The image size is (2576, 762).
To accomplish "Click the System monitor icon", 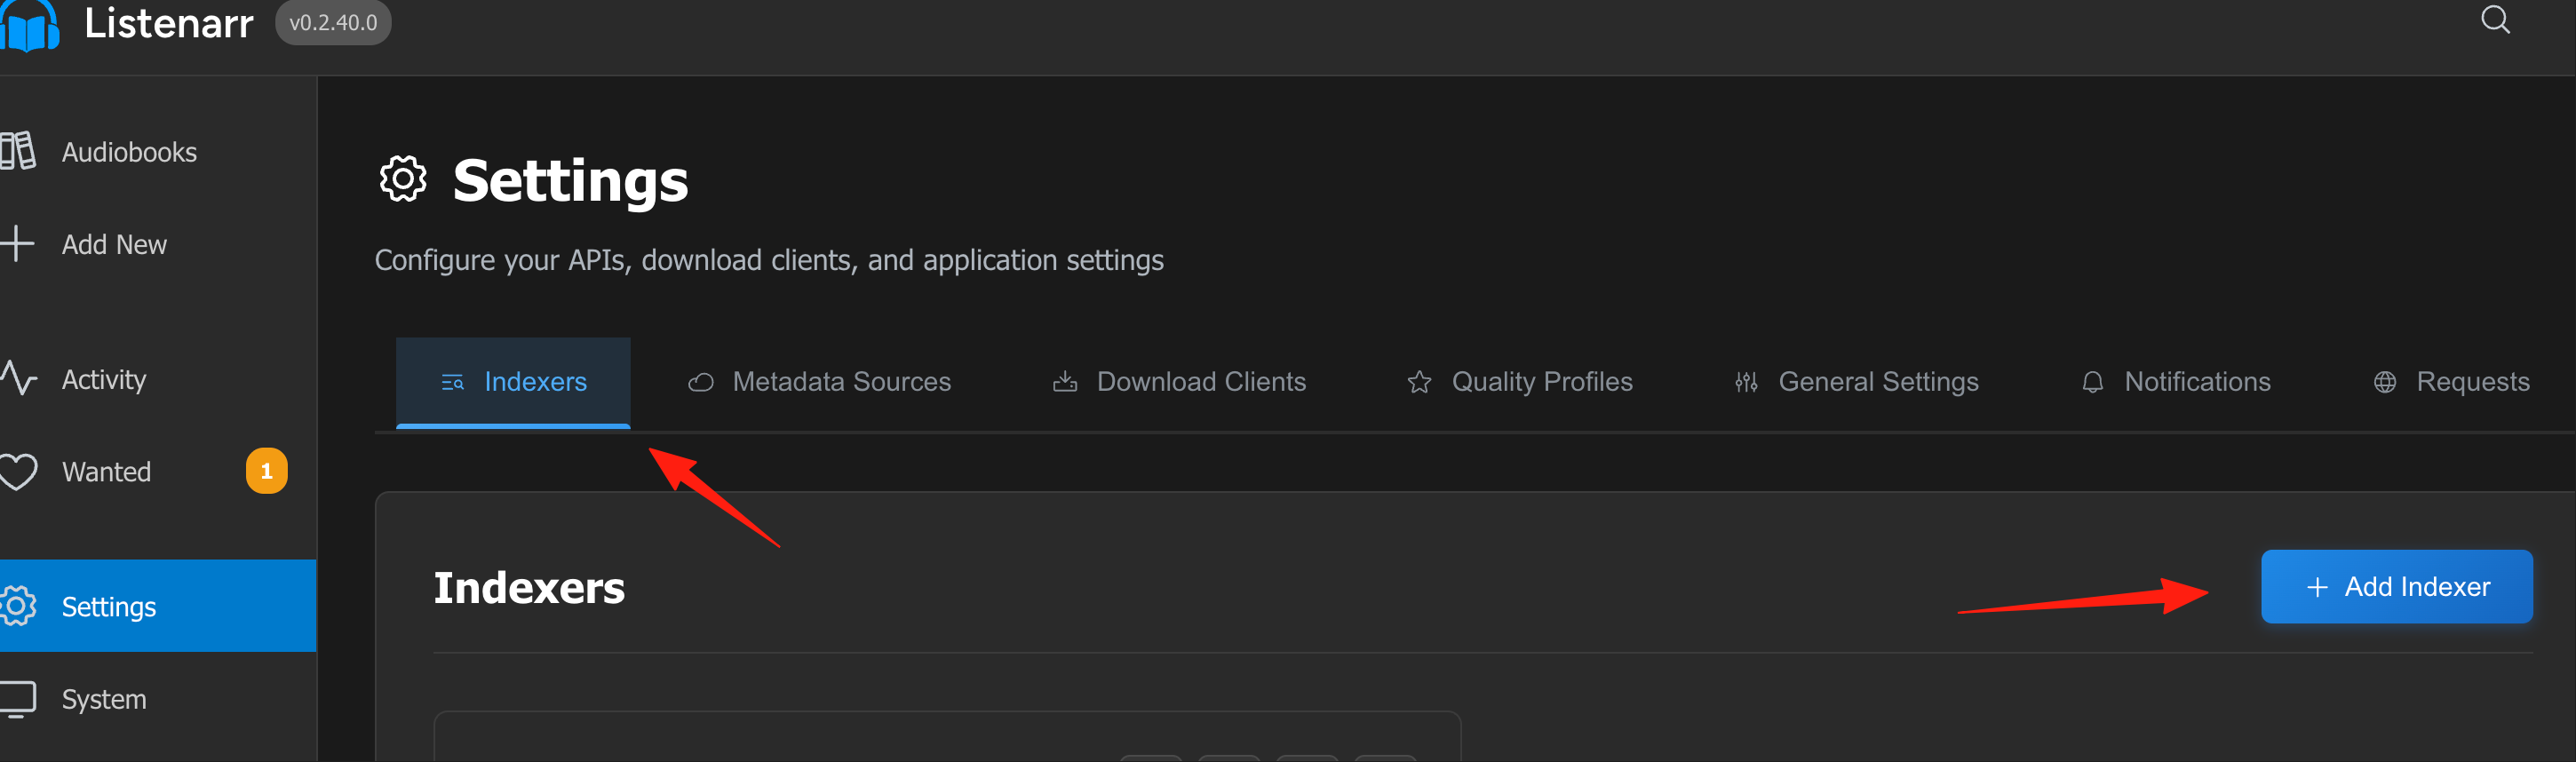I will [17, 699].
